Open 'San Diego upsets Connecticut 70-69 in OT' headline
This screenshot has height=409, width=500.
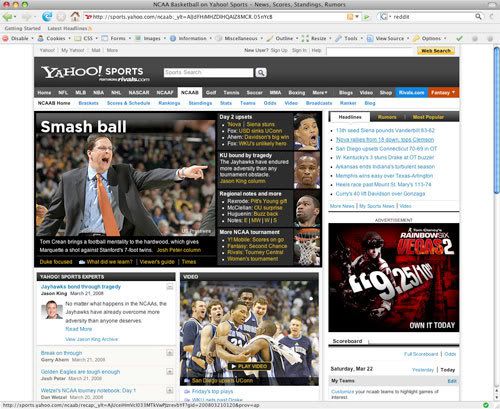click(x=386, y=149)
